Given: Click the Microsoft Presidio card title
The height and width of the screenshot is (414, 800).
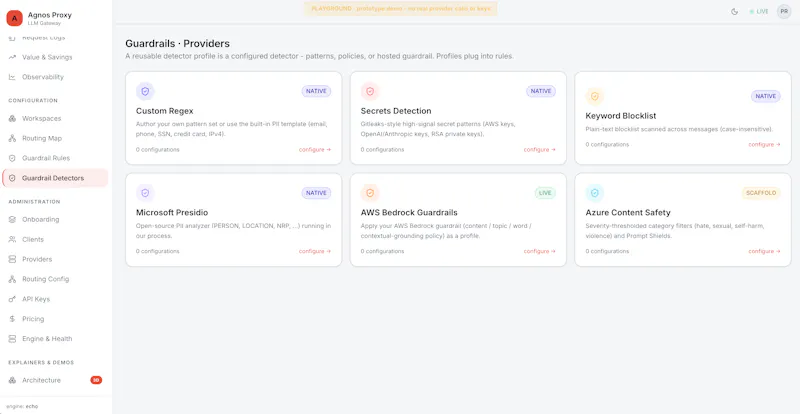Looking at the screenshot, I should click(x=172, y=212).
